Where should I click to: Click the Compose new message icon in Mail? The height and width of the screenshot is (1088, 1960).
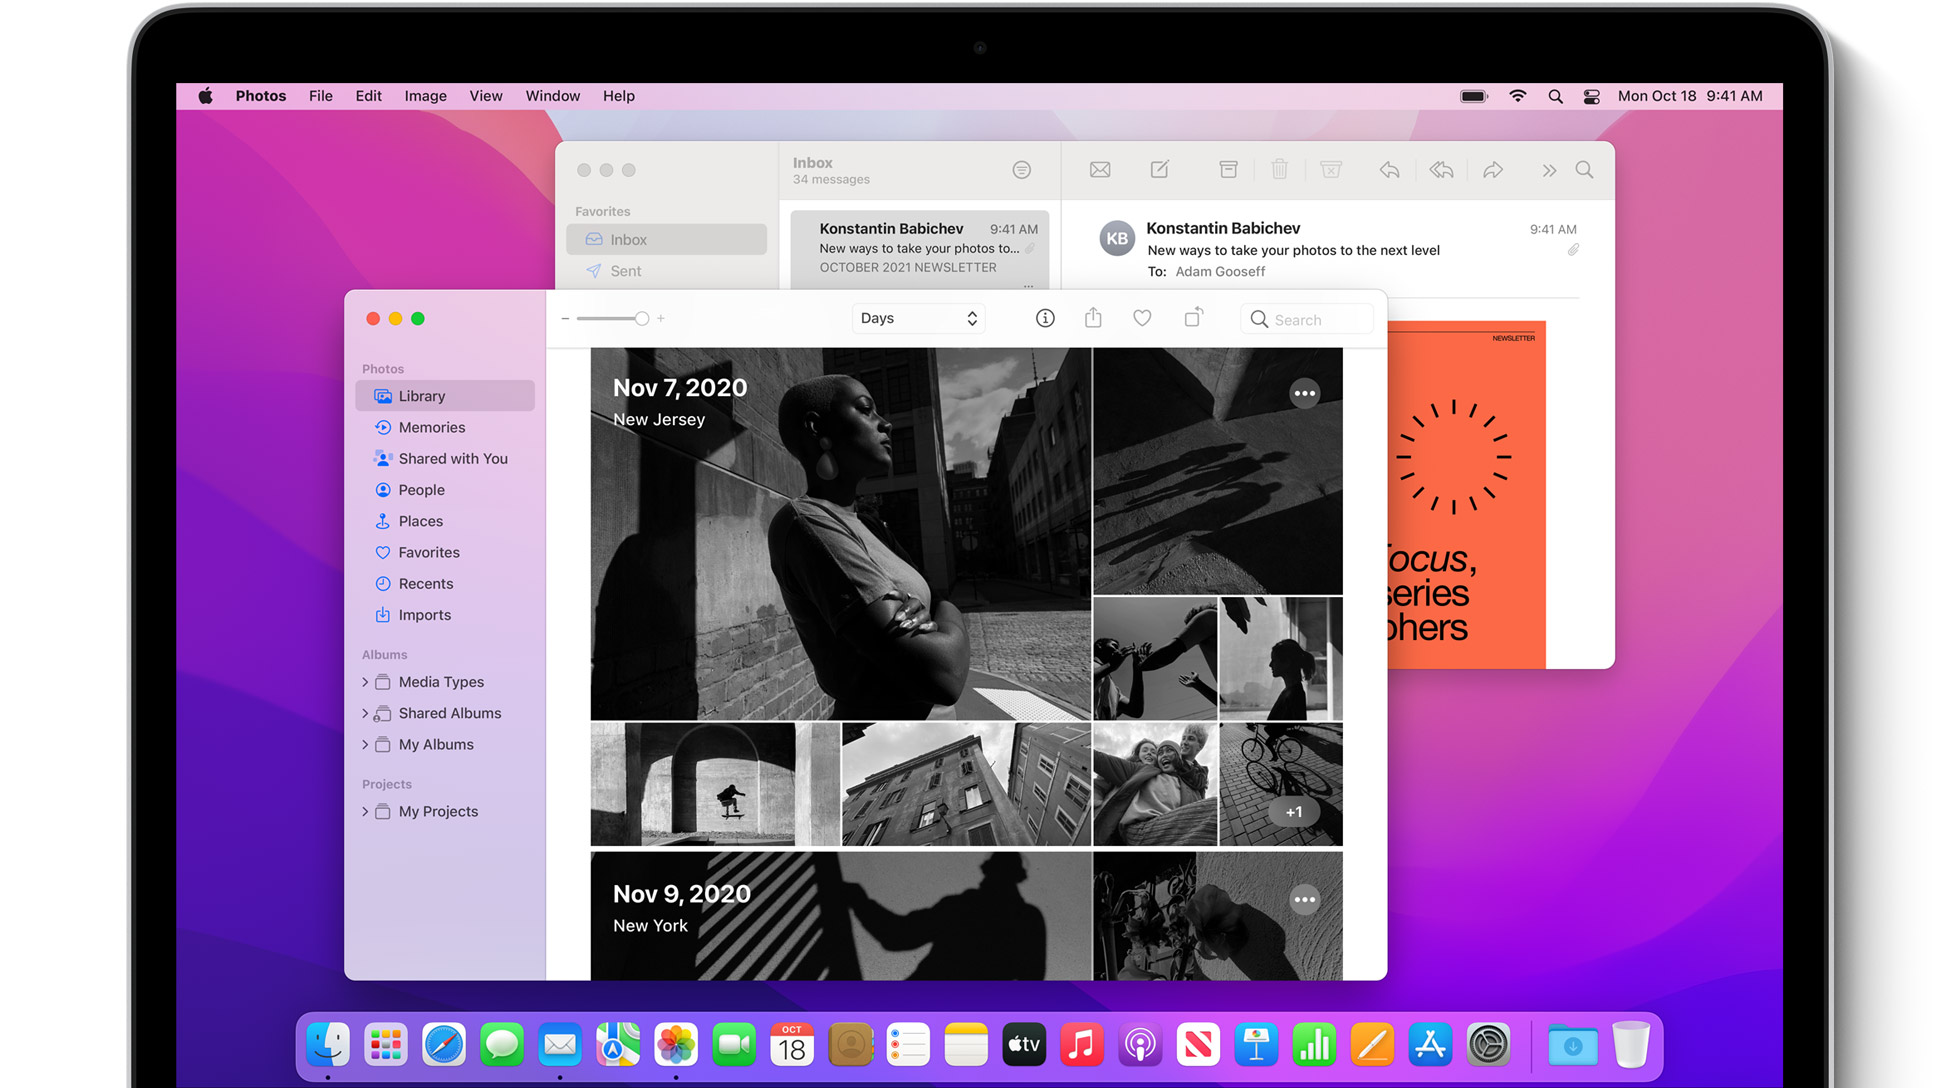(1160, 170)
